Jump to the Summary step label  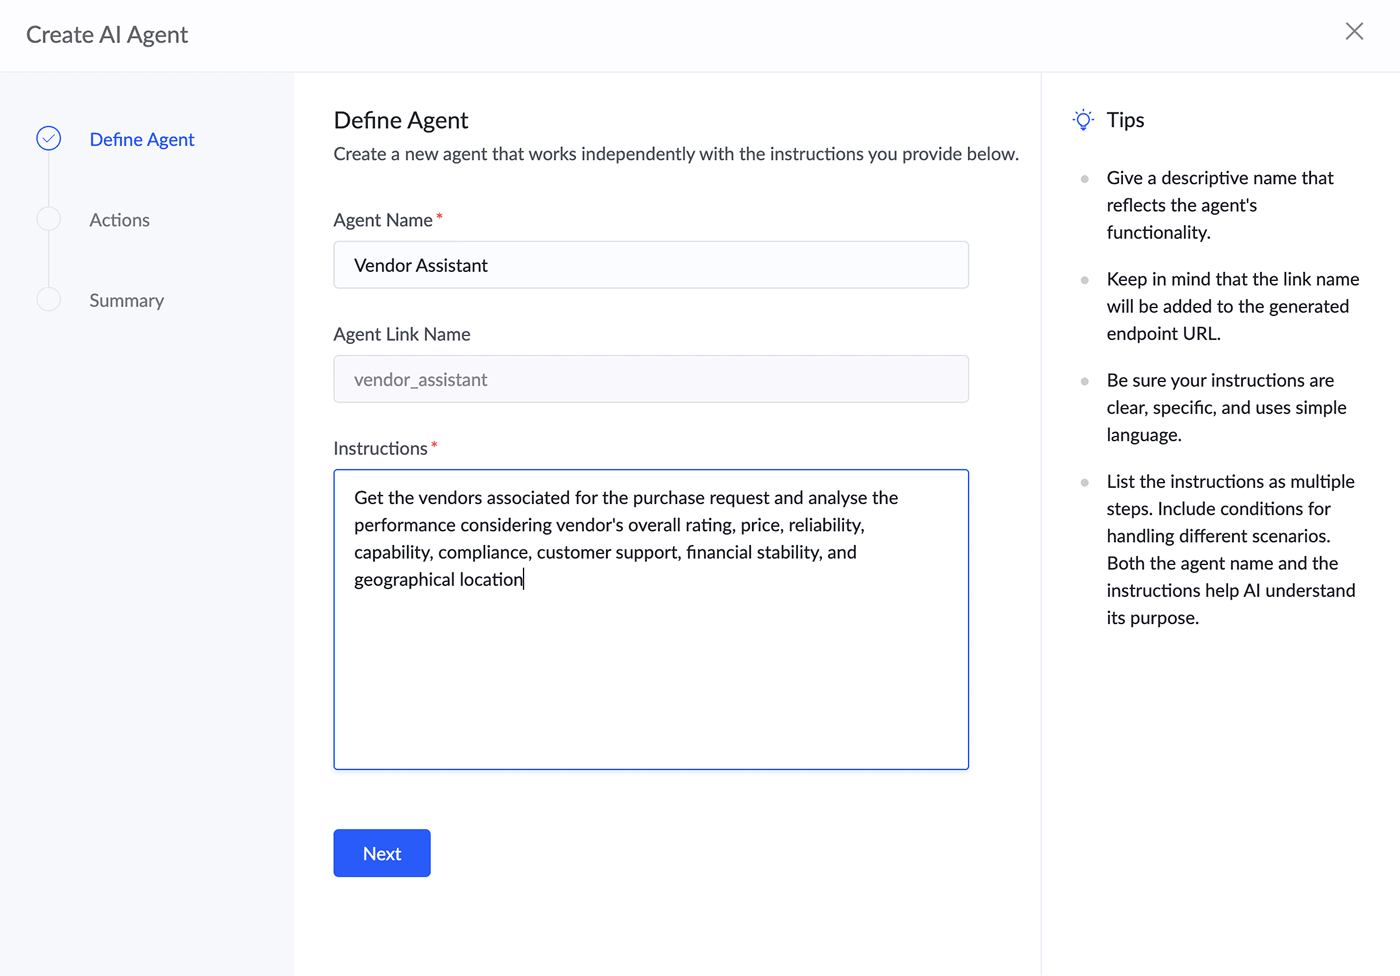[x=127, y=301]
